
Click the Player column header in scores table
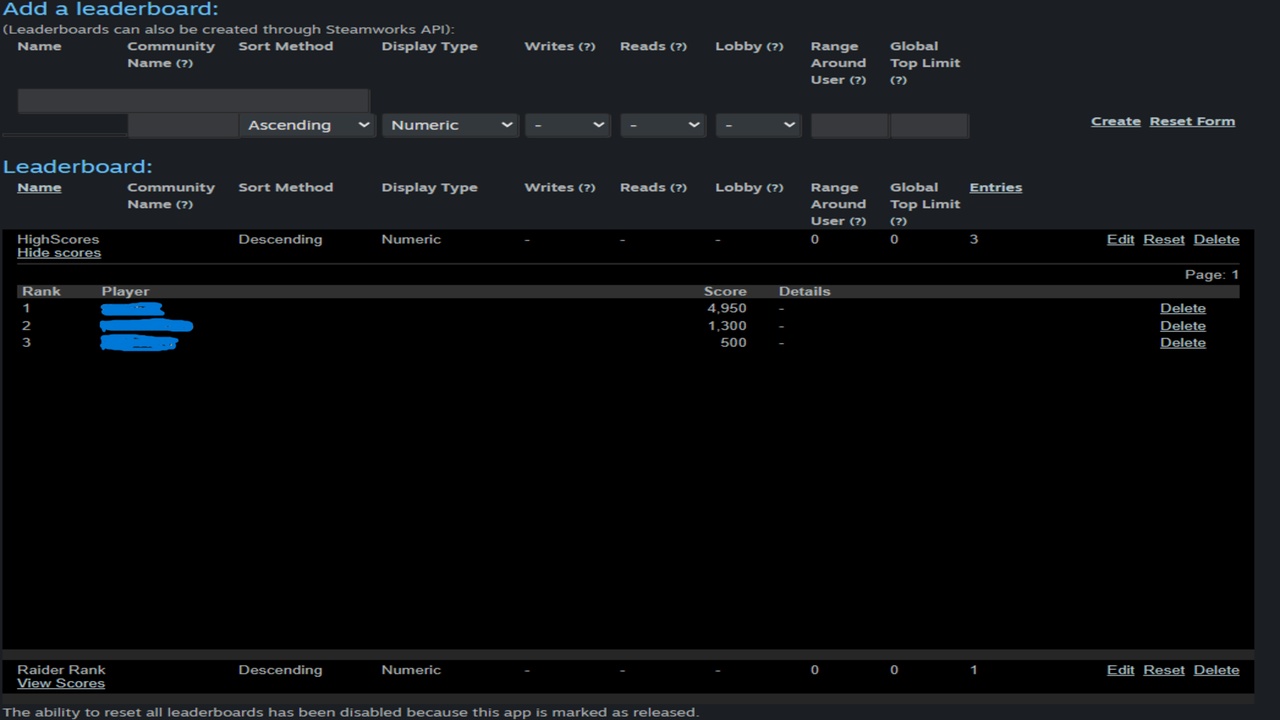coord(125,291)
